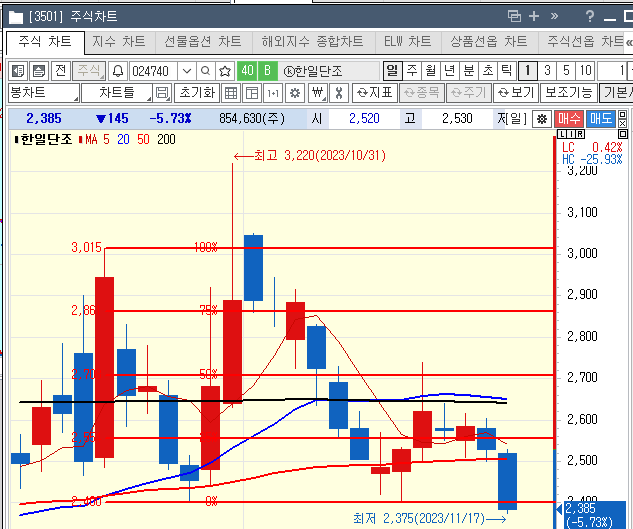Click the print chart icon
The image size is (633, 529).
[x=39, y=71]
